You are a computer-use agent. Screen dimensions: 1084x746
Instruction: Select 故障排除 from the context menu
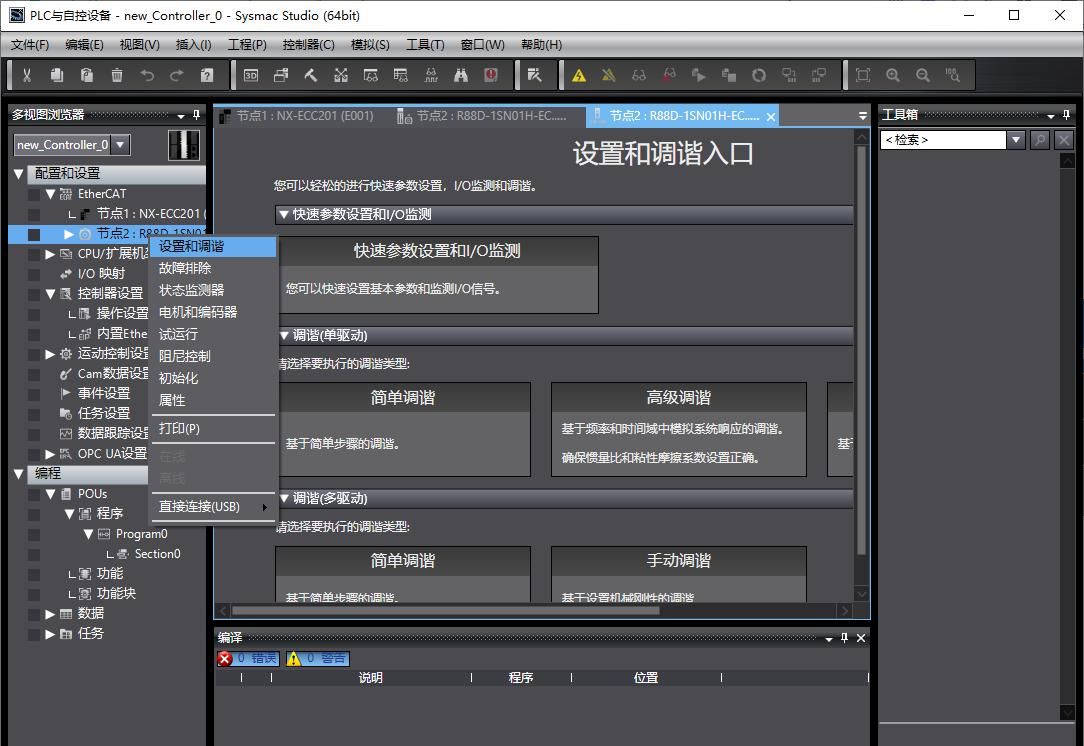(x=185, y=268)
